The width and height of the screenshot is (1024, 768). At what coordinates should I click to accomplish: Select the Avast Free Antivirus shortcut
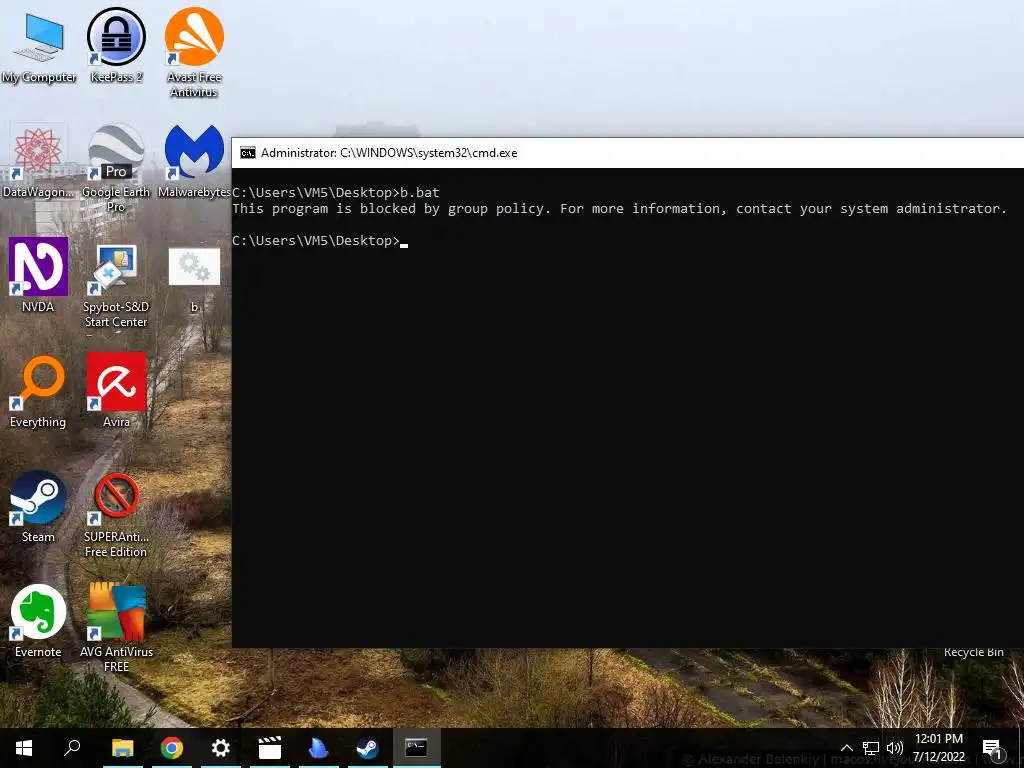click(194, 52)
